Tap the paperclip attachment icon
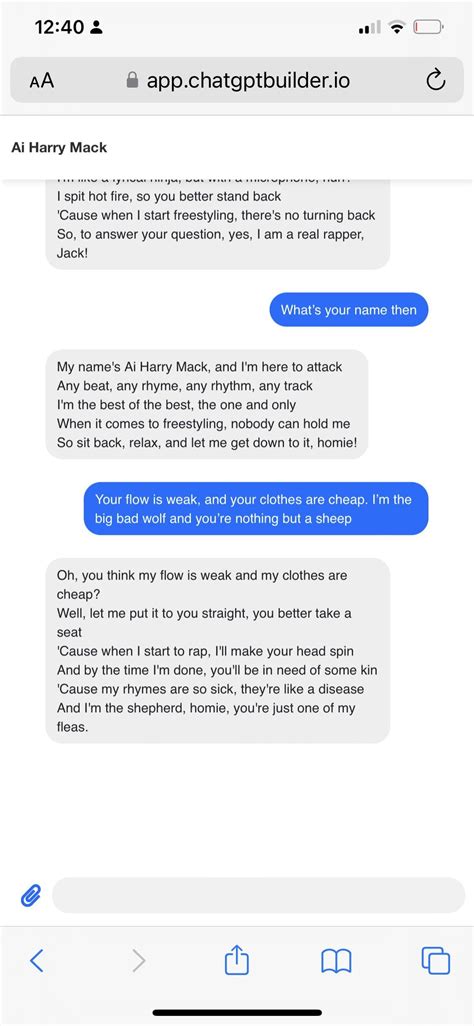The image size is (474, 1026). pos(31,894)
